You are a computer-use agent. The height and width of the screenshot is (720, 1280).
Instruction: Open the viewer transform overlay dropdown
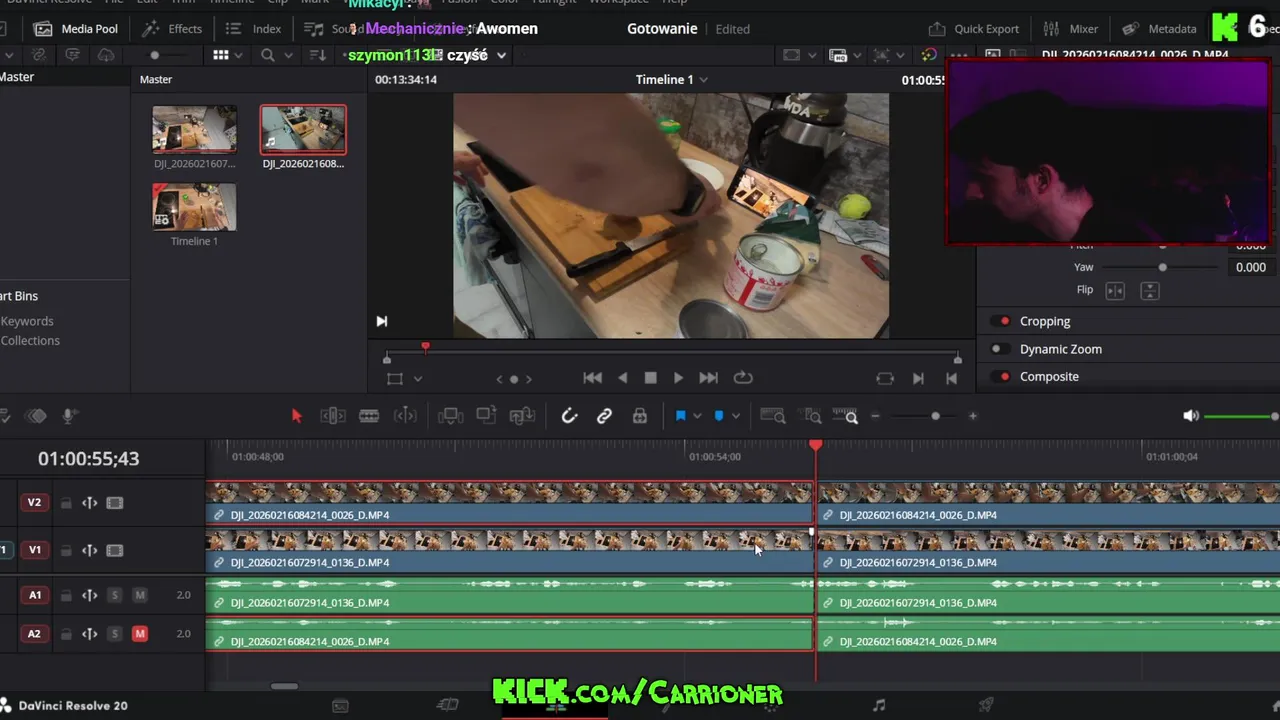pos(418,379)
